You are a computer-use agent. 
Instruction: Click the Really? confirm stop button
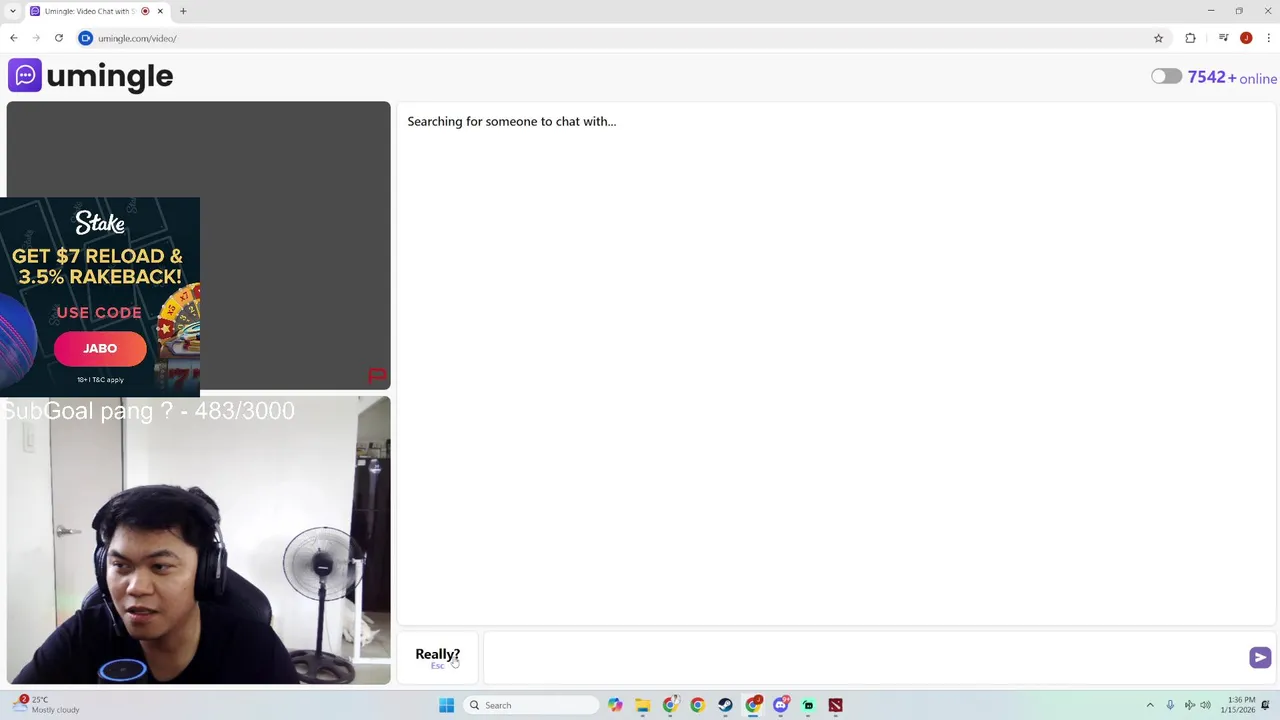(438, 657)
